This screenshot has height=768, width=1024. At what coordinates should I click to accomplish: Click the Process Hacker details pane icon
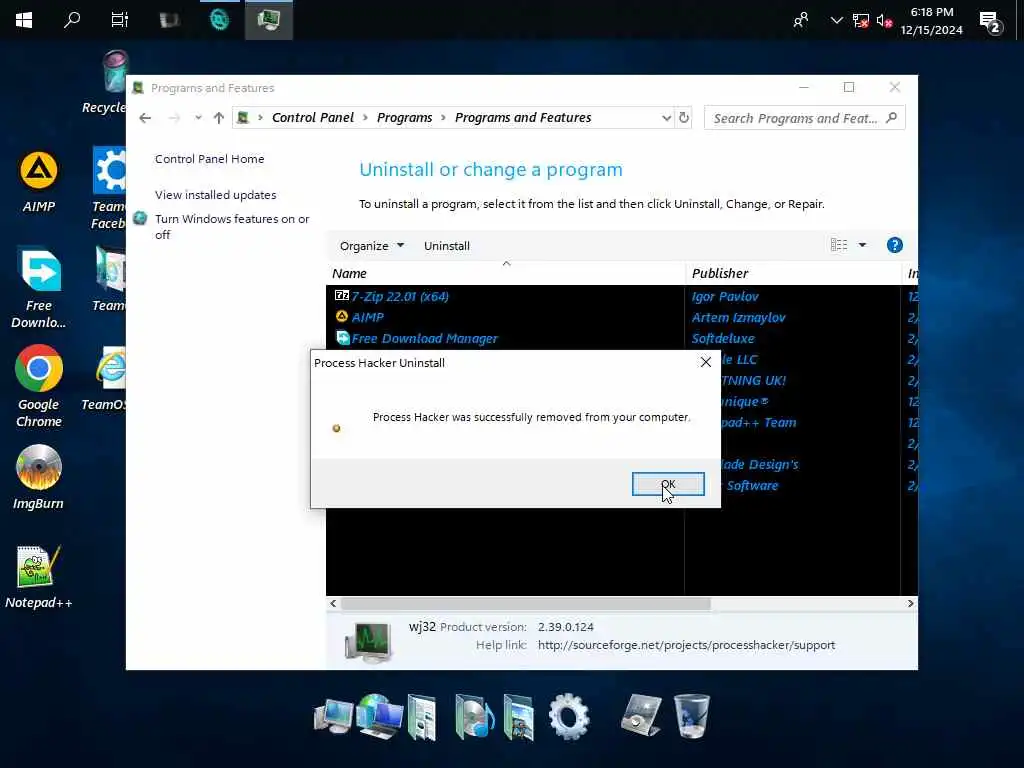tap(369, 641)
